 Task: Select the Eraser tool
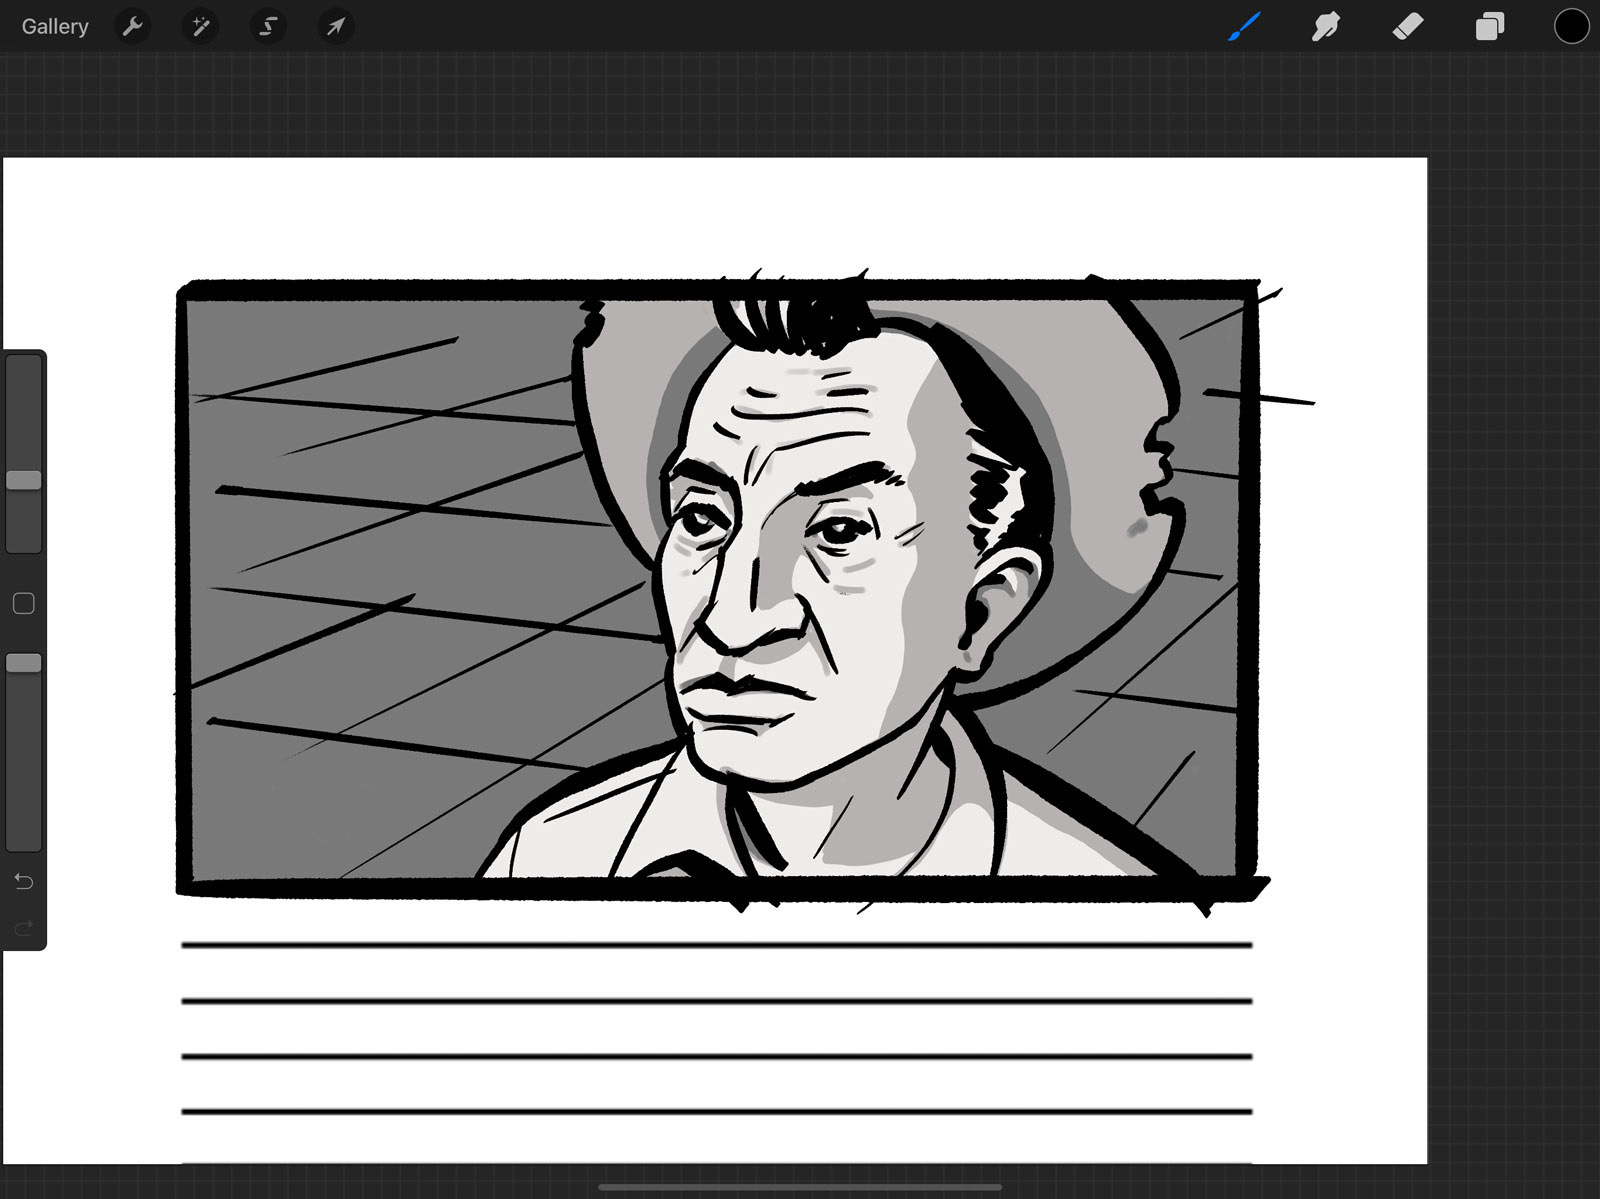tap(1407, 27)
